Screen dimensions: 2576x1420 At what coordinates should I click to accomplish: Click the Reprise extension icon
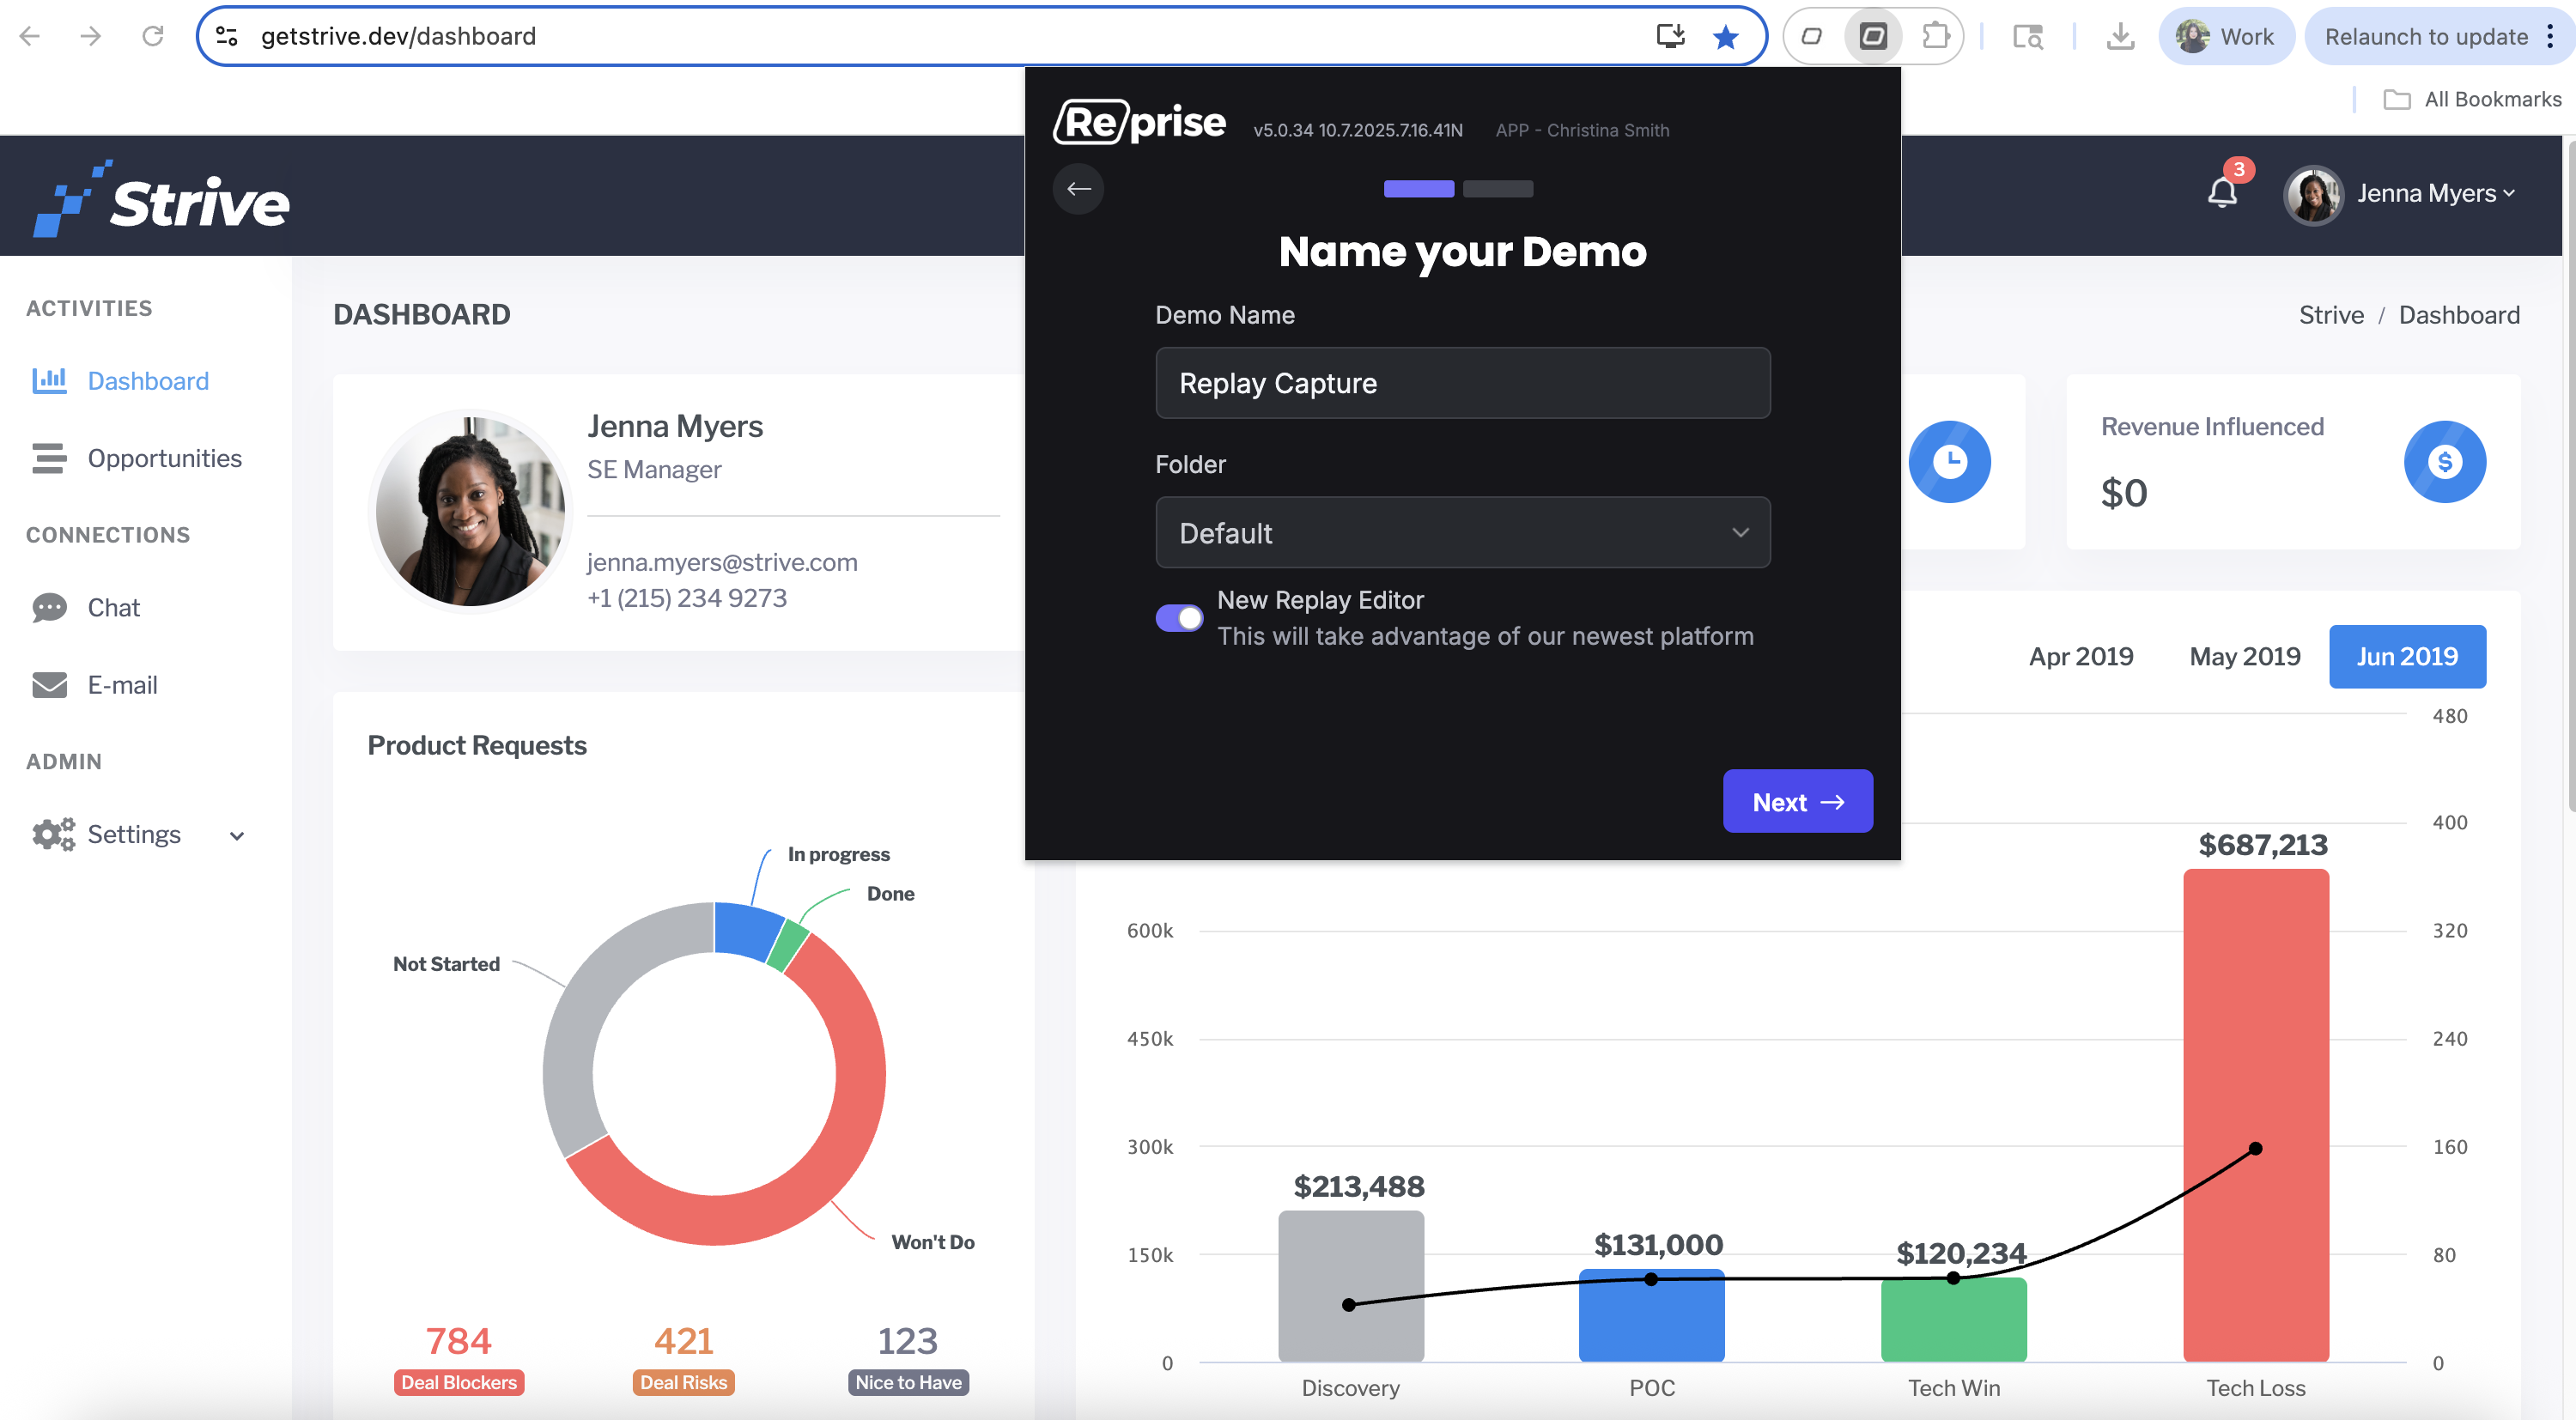pyautogui.click(x=1873, y=37)
